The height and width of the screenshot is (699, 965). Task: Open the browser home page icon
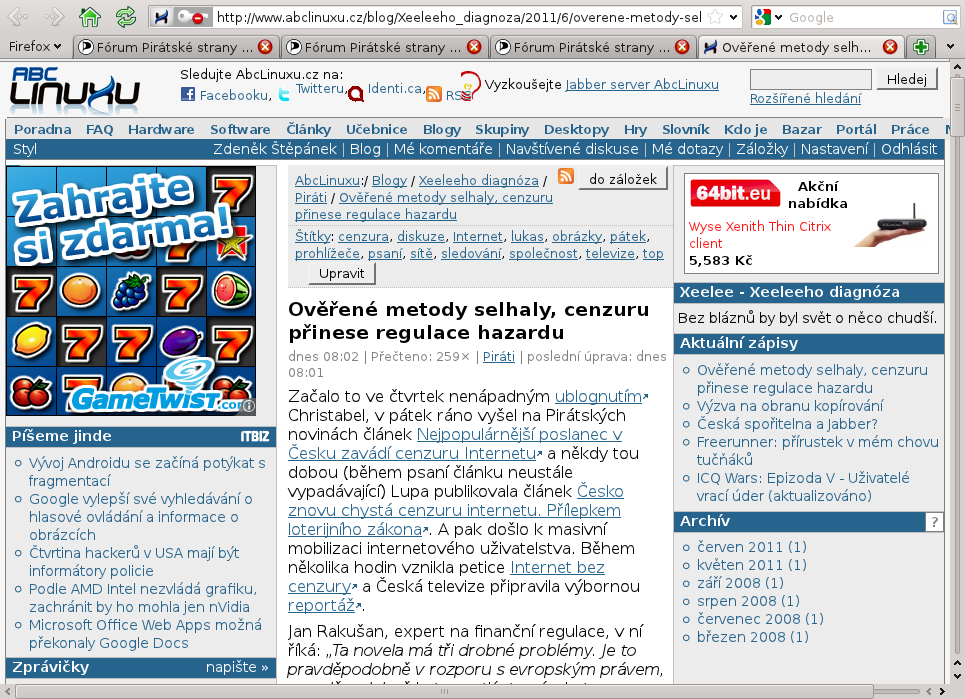[x=90, y=17]
